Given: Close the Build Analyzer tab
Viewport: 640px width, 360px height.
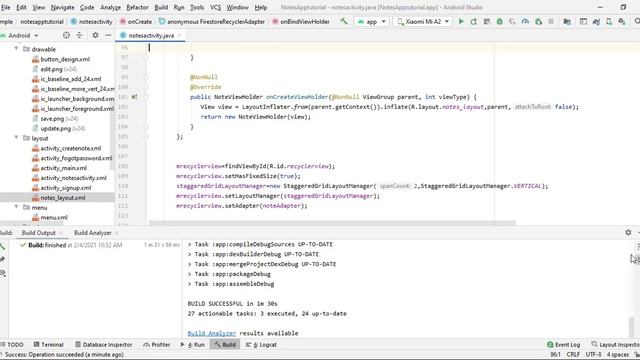Looking at the screenshot, I should pos(117,233).
